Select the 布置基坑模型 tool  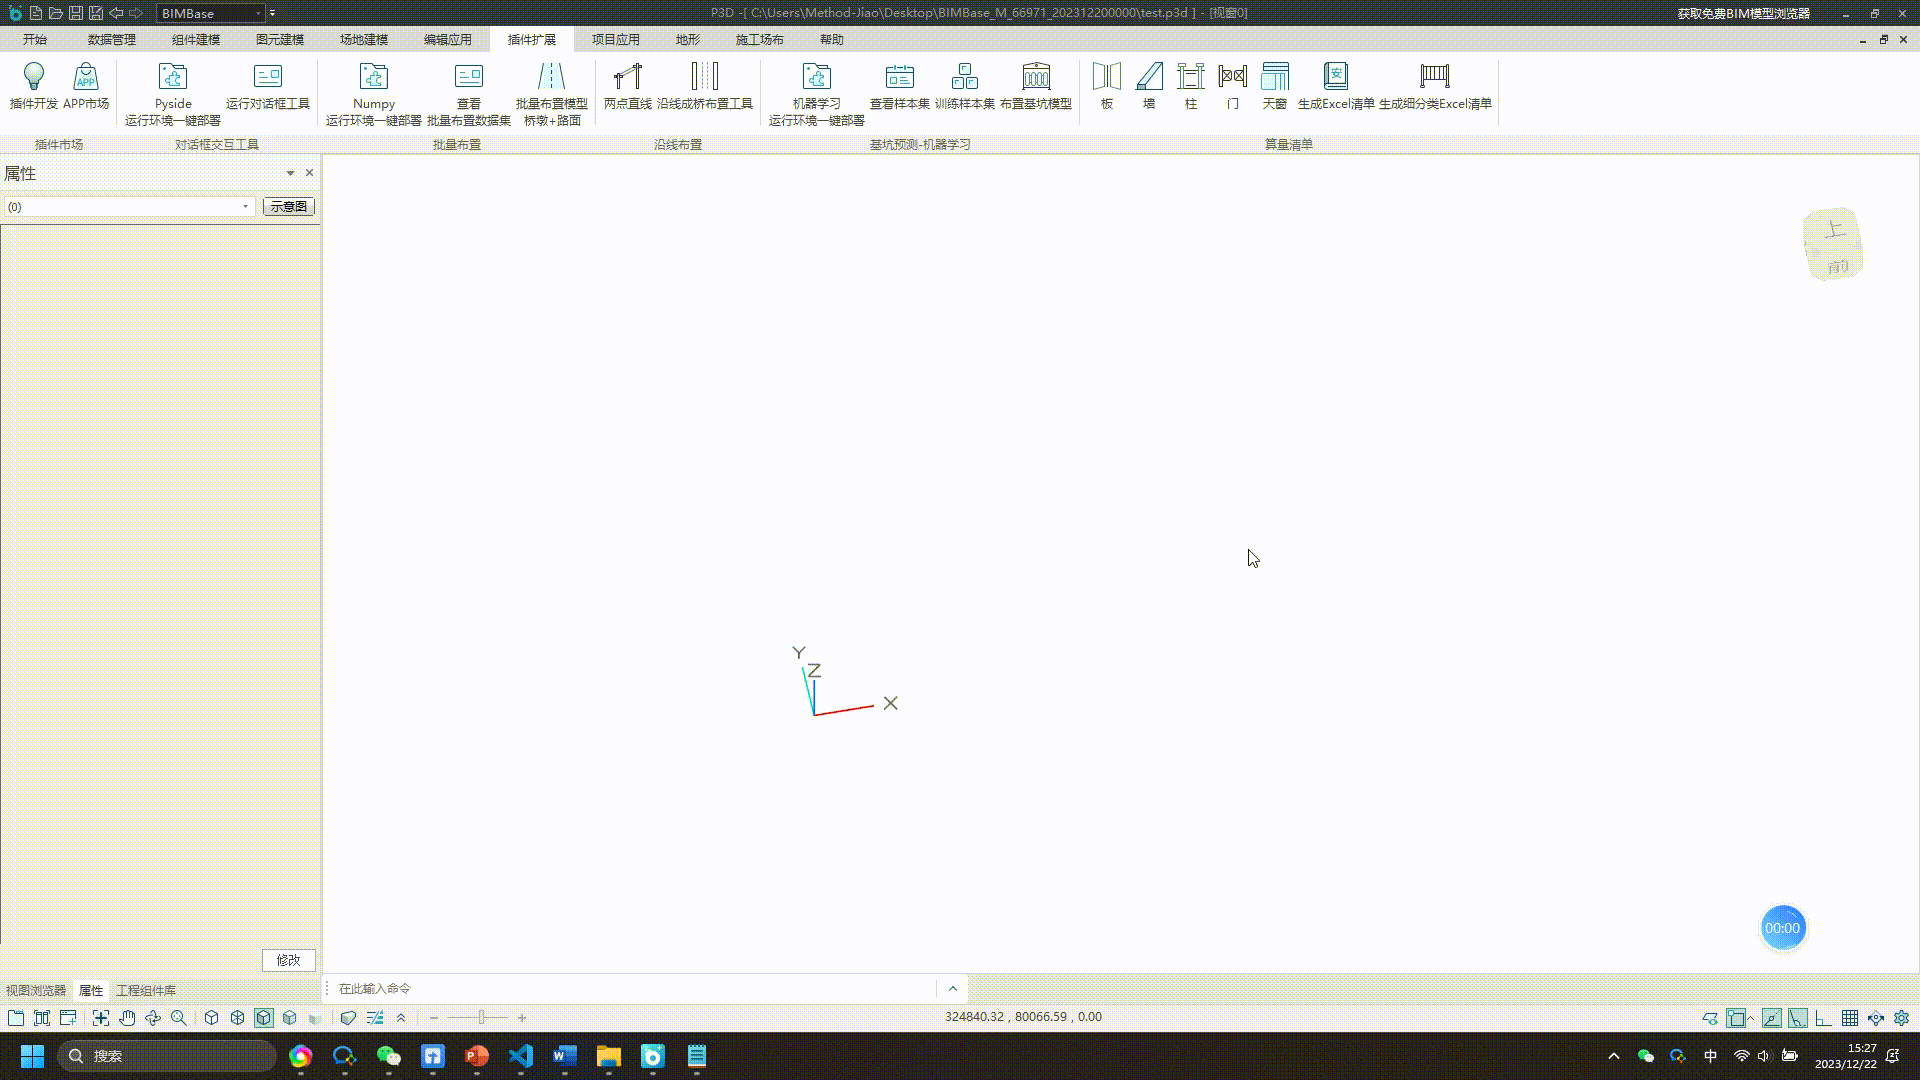point(1035,77)
